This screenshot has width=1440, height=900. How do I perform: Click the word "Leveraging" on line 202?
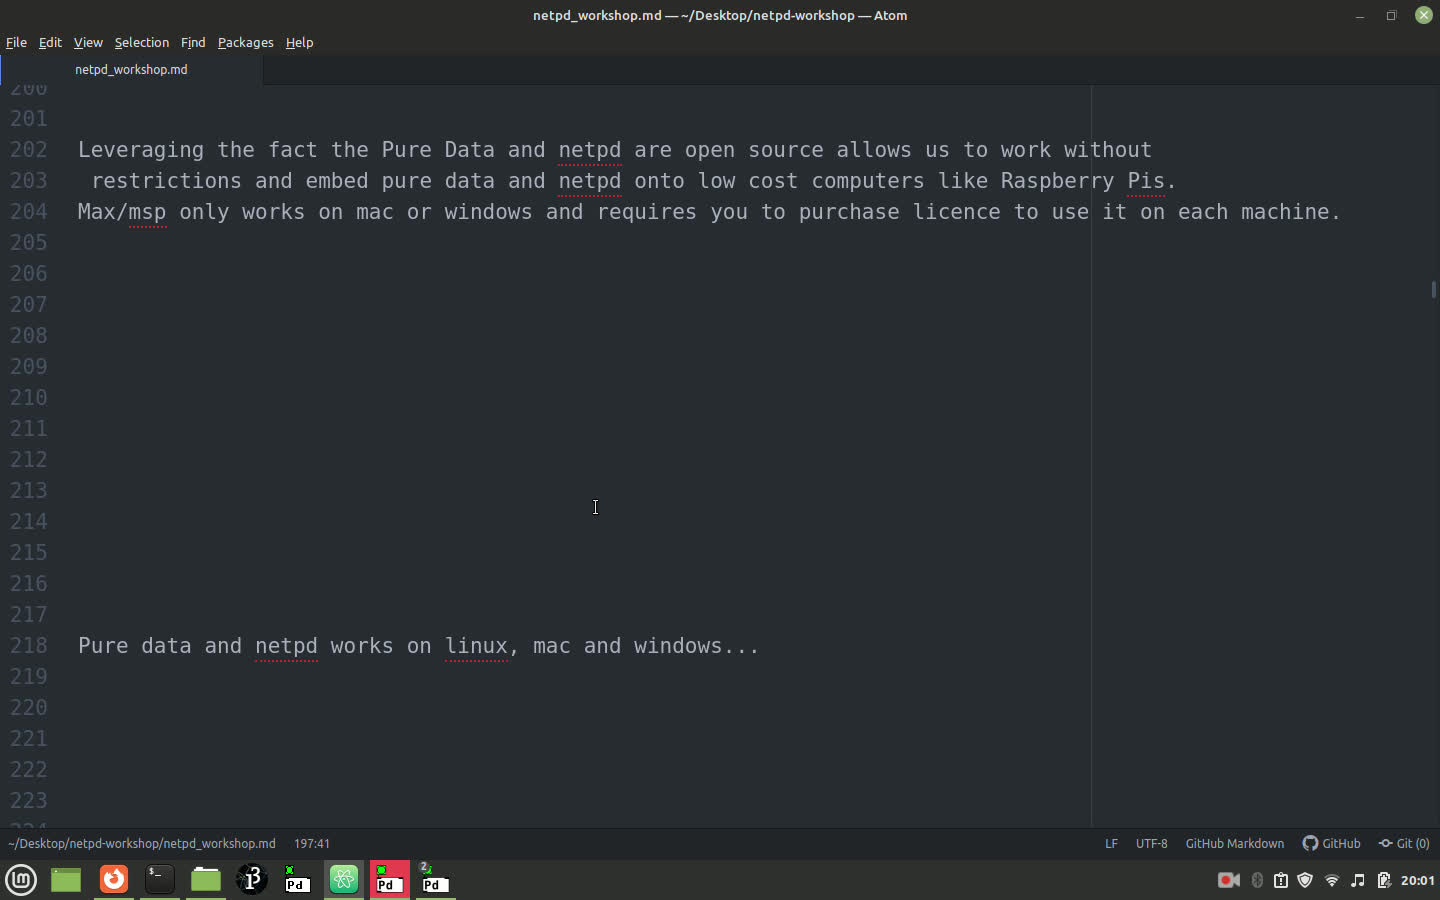[141, 150]
